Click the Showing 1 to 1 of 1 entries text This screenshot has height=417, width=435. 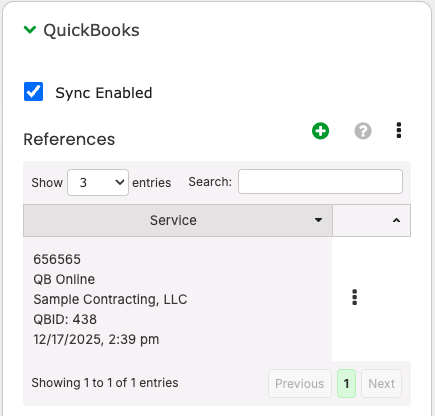[105, 383]
